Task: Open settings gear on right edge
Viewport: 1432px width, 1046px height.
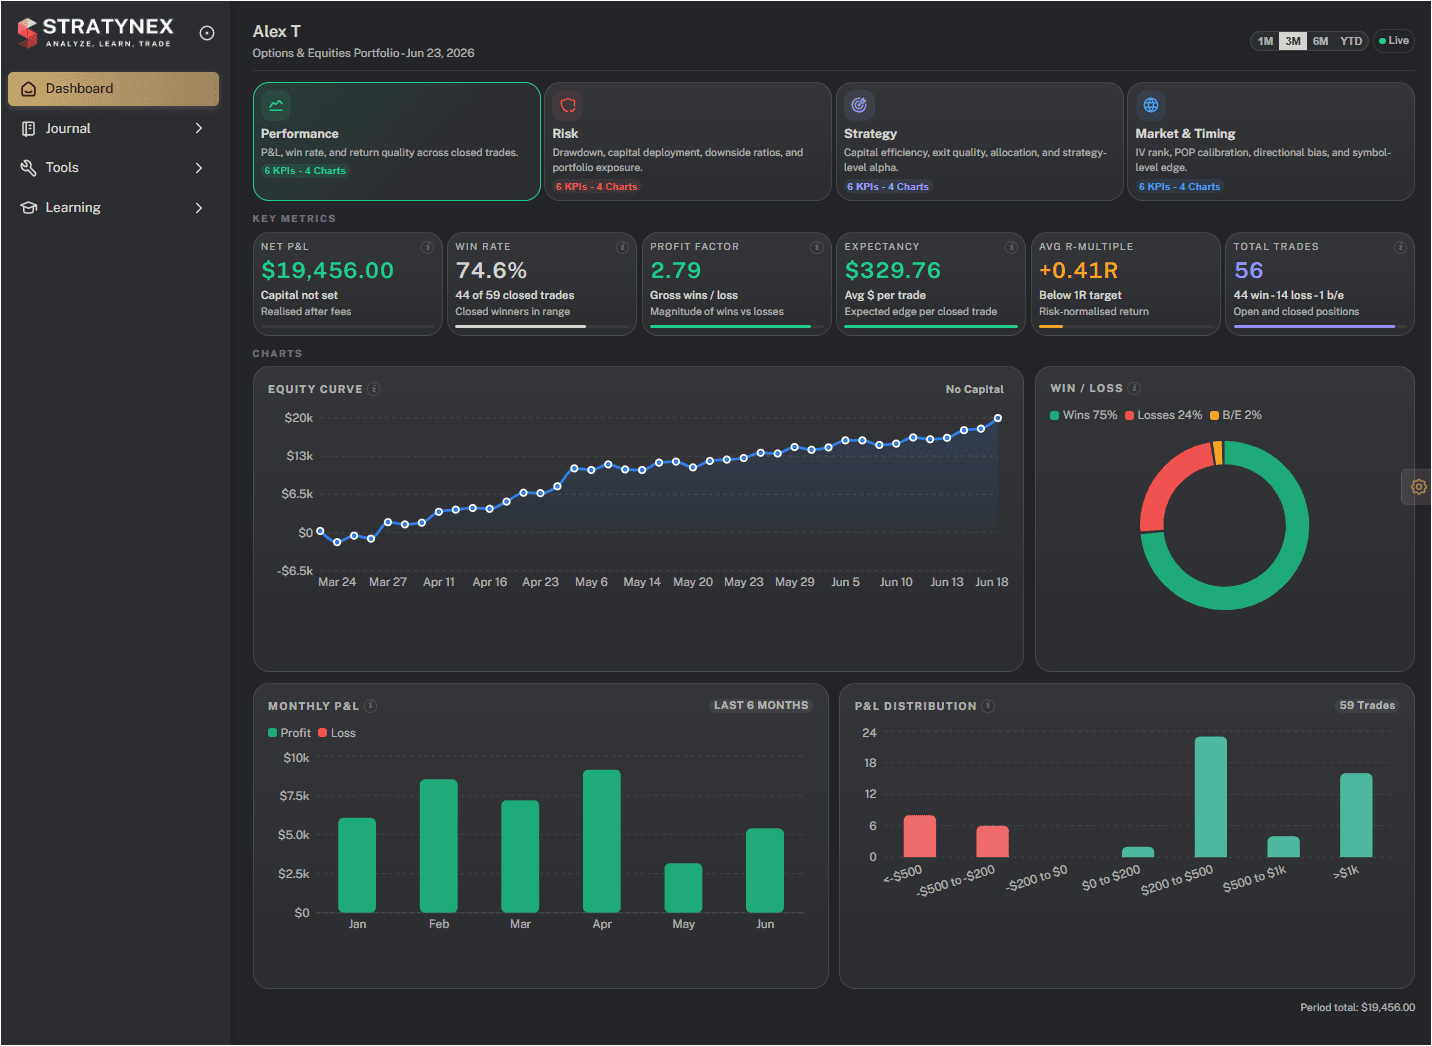Action: pyautogui.click(x=1418, y=487)
